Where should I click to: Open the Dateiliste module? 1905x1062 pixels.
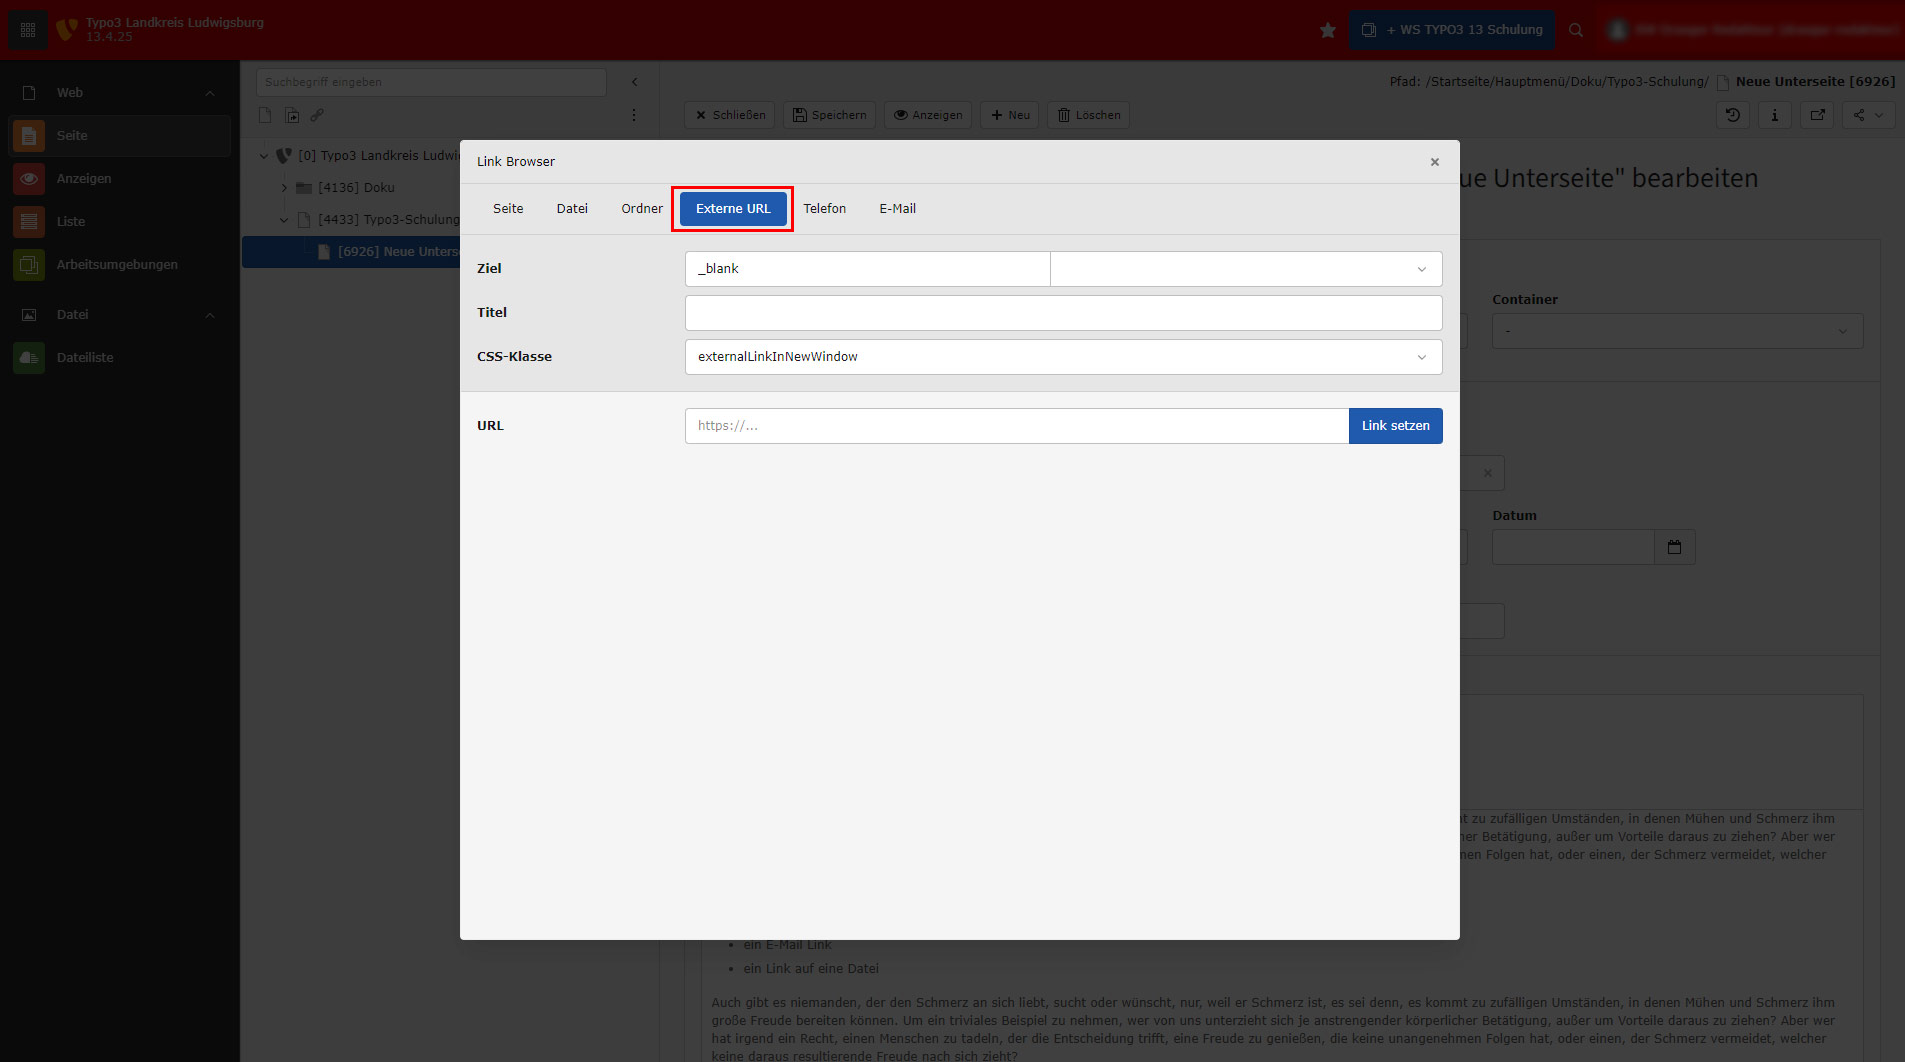(x=84, y=358)
